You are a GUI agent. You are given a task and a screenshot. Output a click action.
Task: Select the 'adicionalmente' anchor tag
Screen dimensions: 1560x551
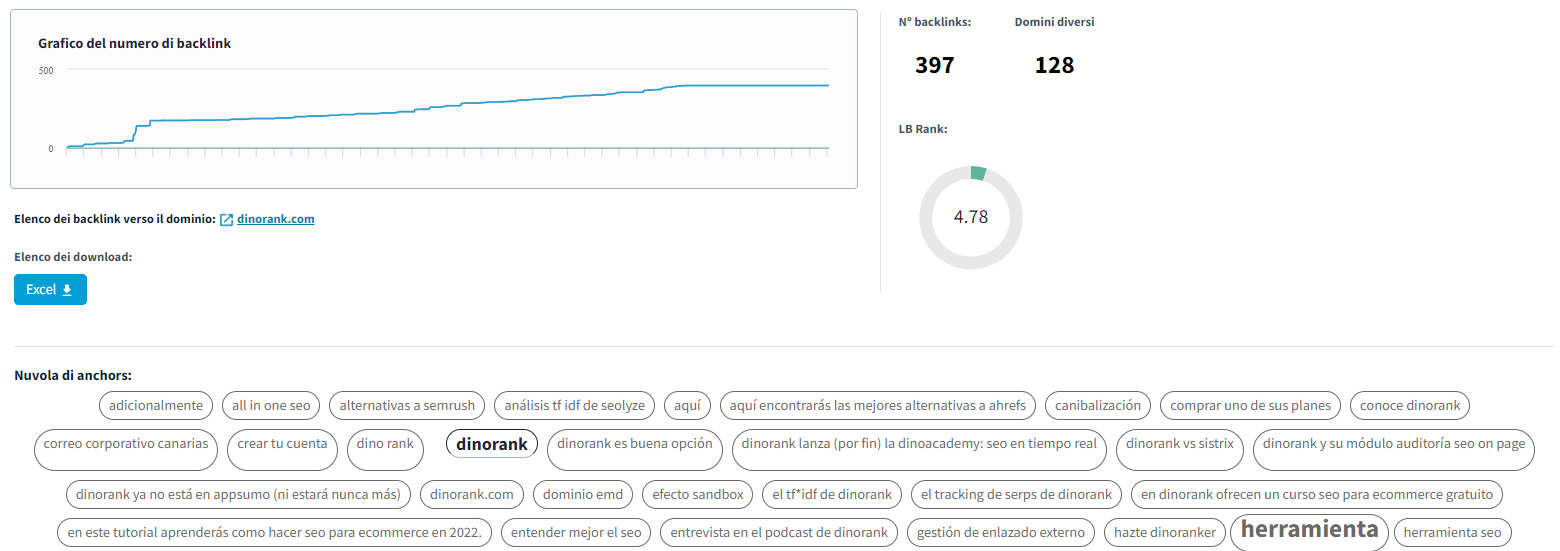coord(156,406)
